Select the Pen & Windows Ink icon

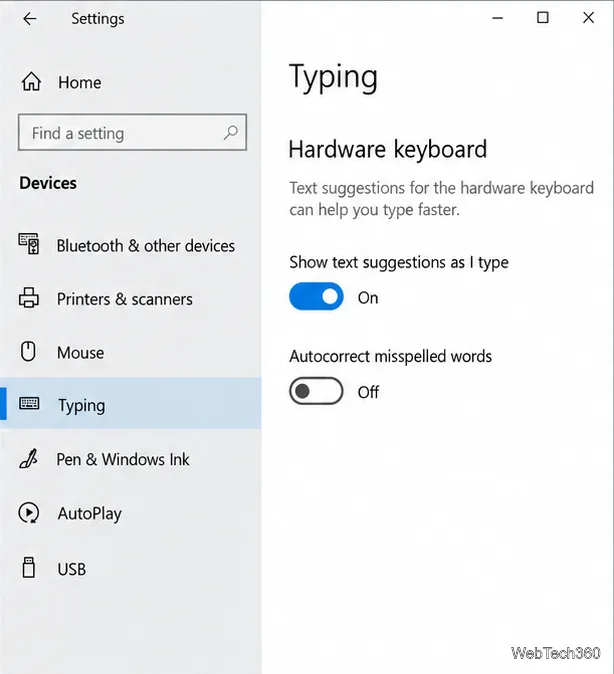[x=29, y=459]
